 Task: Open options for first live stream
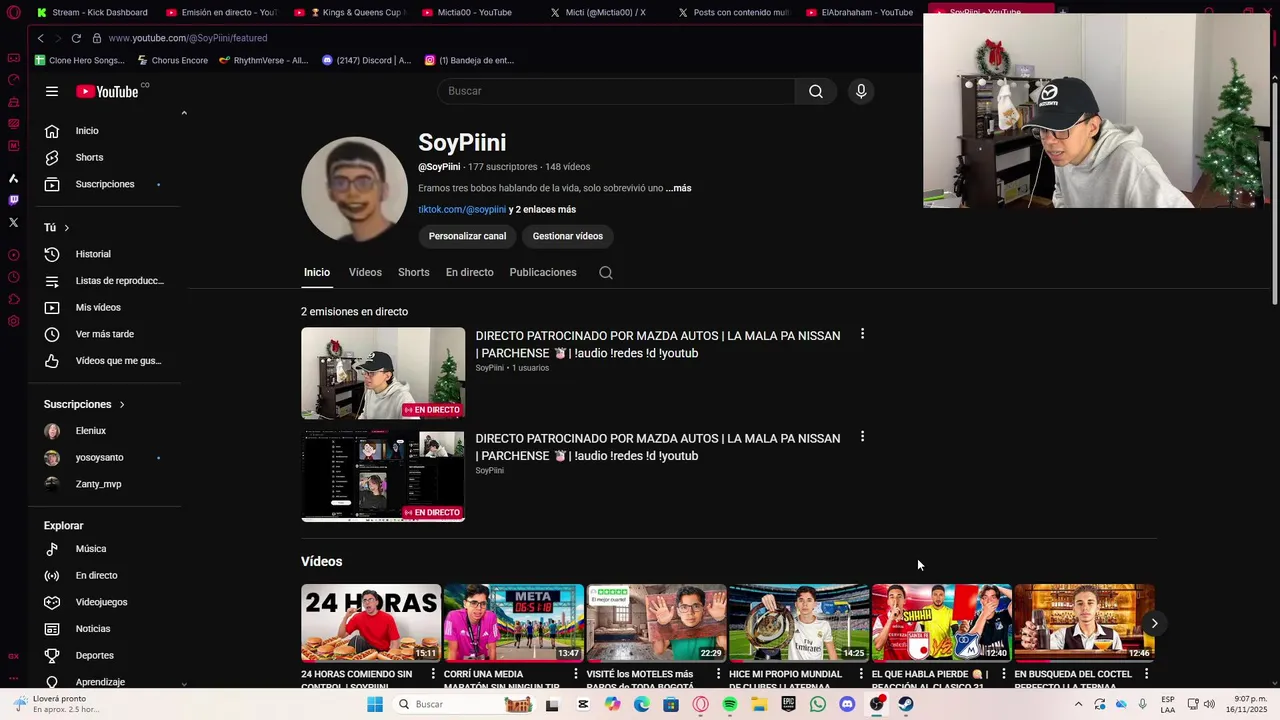[x=862, y=334]
